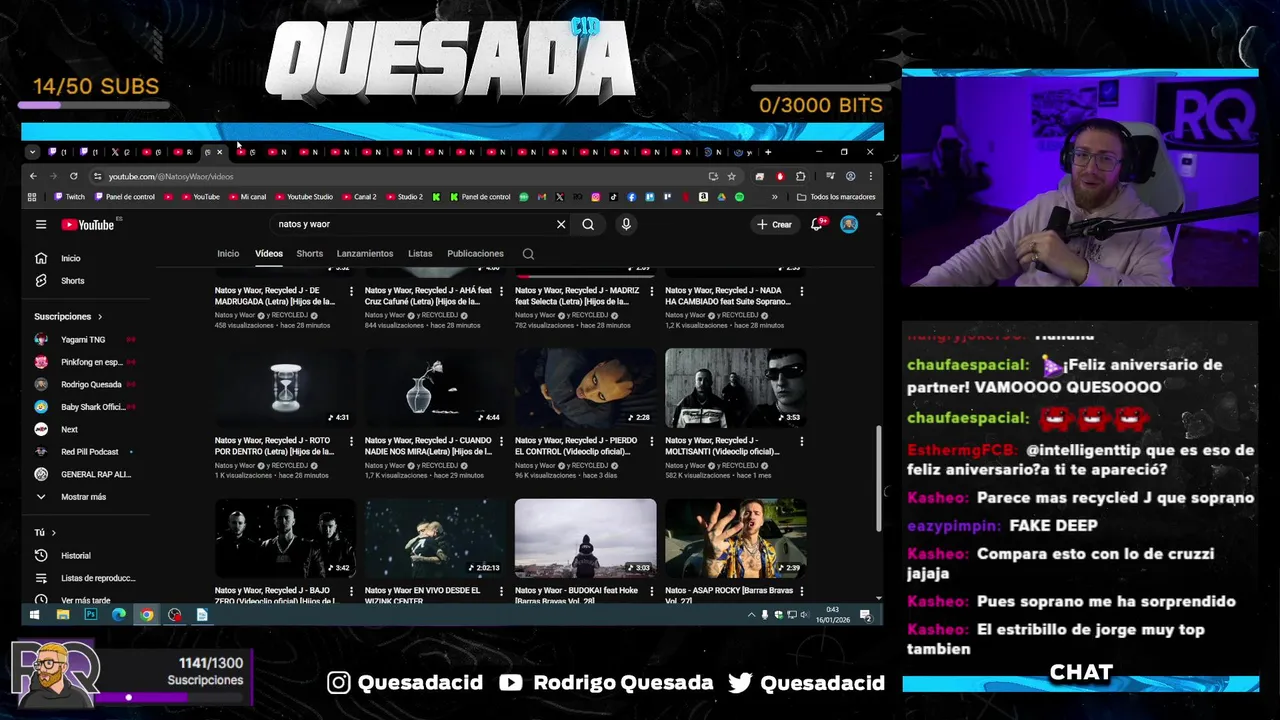Viewport: 1280px width, 720px height.
Task: Open Photoshop from the taskbar
Action: (x=90, y=615)
